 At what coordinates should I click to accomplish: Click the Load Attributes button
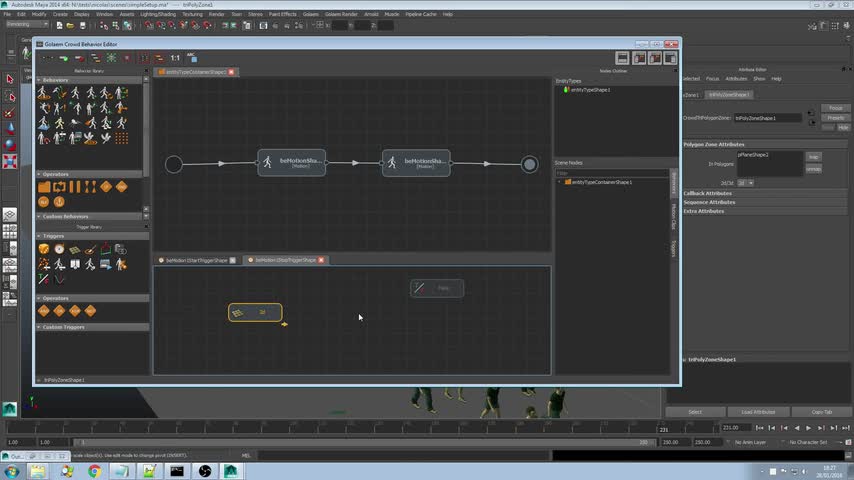pyautogui.click(x=758, y=412)
